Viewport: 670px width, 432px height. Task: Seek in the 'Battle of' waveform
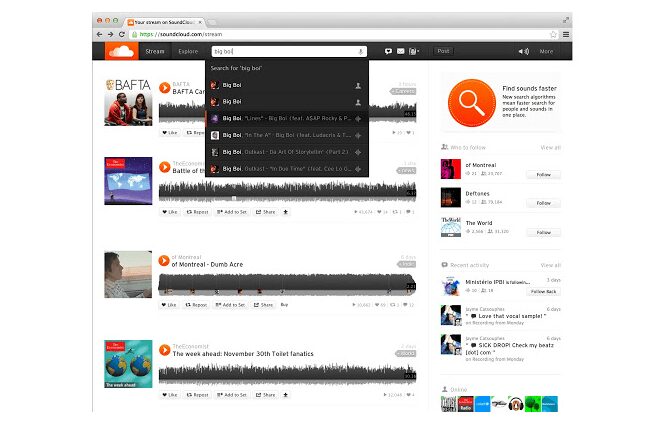coord(287,191)
